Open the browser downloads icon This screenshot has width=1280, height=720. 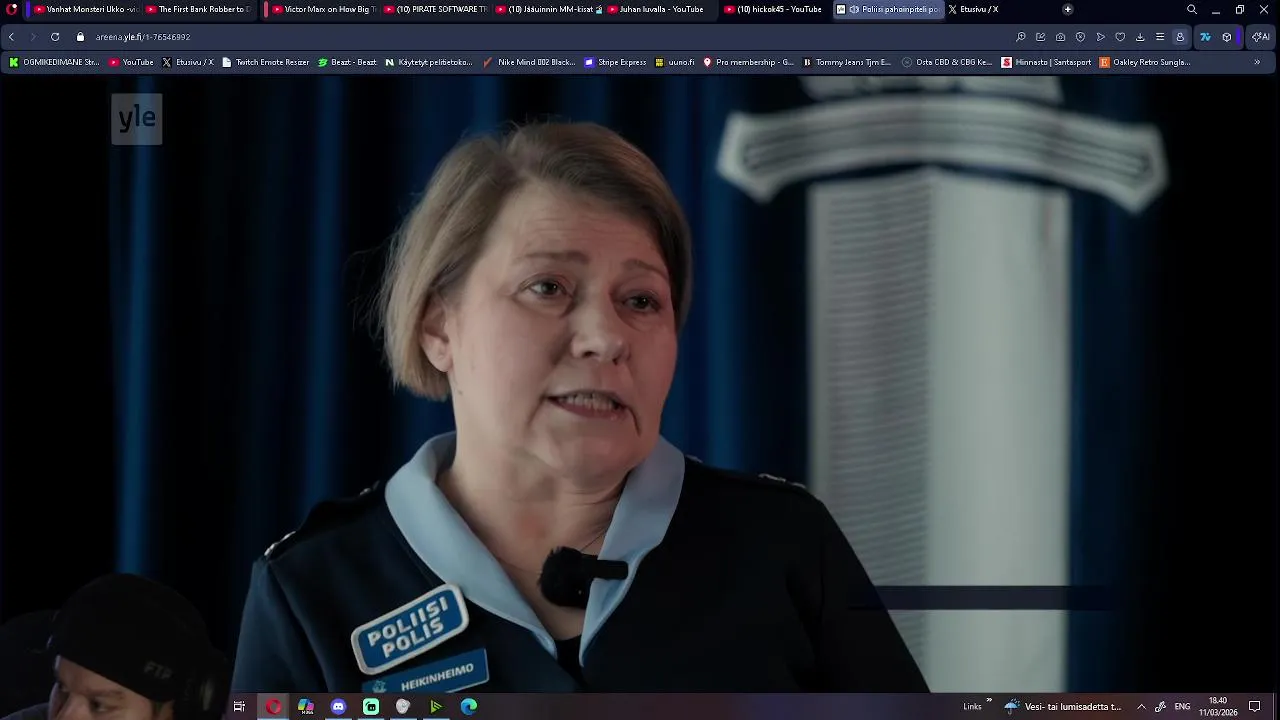[x=1140, y=37]
